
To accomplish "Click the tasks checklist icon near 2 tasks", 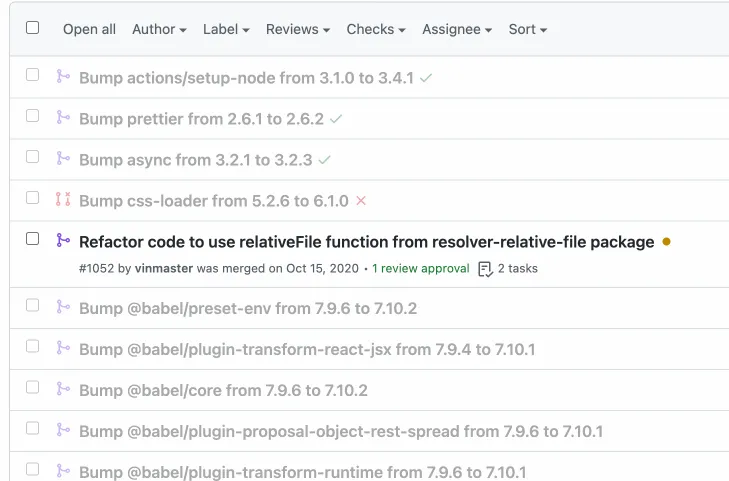I will pos(485,269).
